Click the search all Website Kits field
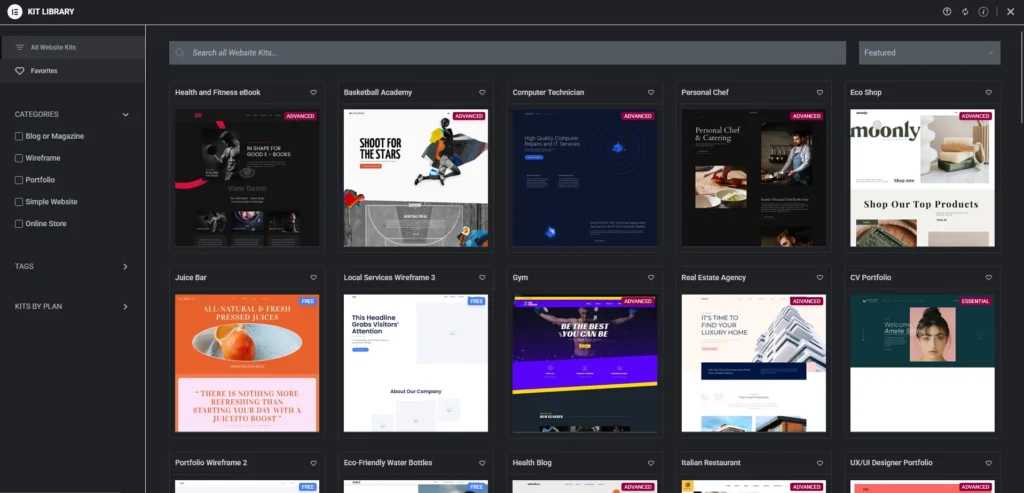Image resolution: width=1024 pixels, height=493 pixels. click(x=510, y=53)
